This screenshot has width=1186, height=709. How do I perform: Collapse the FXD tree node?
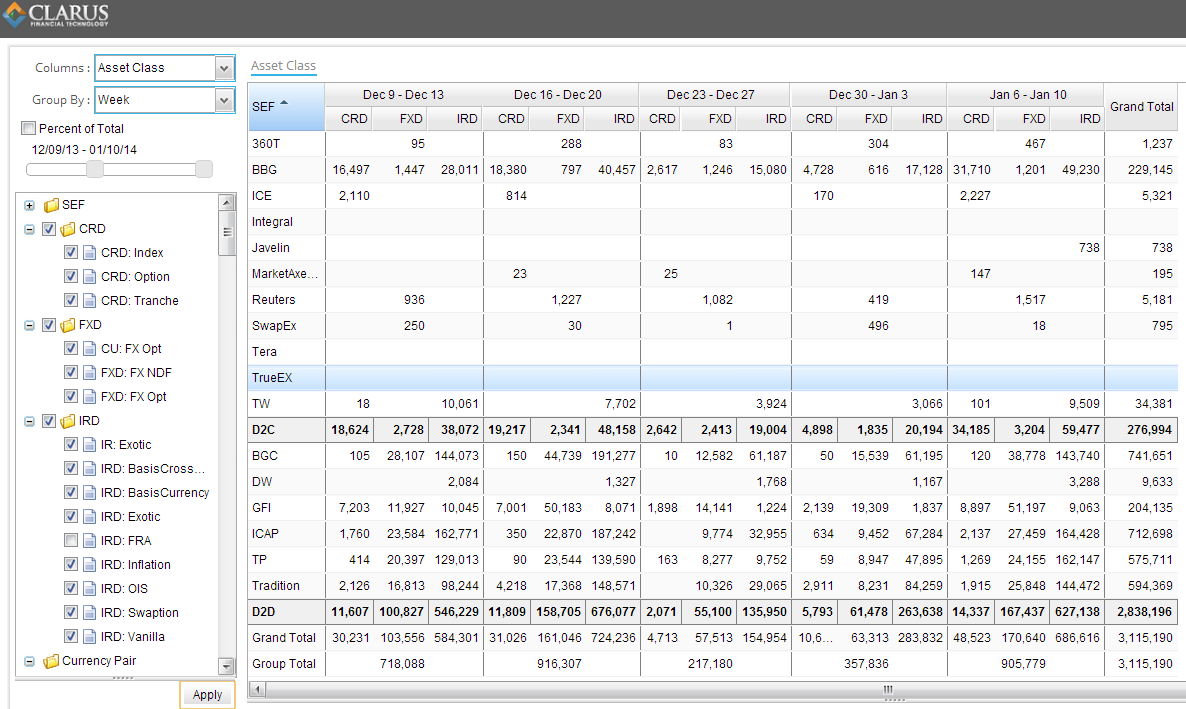[x=29, y=325]
